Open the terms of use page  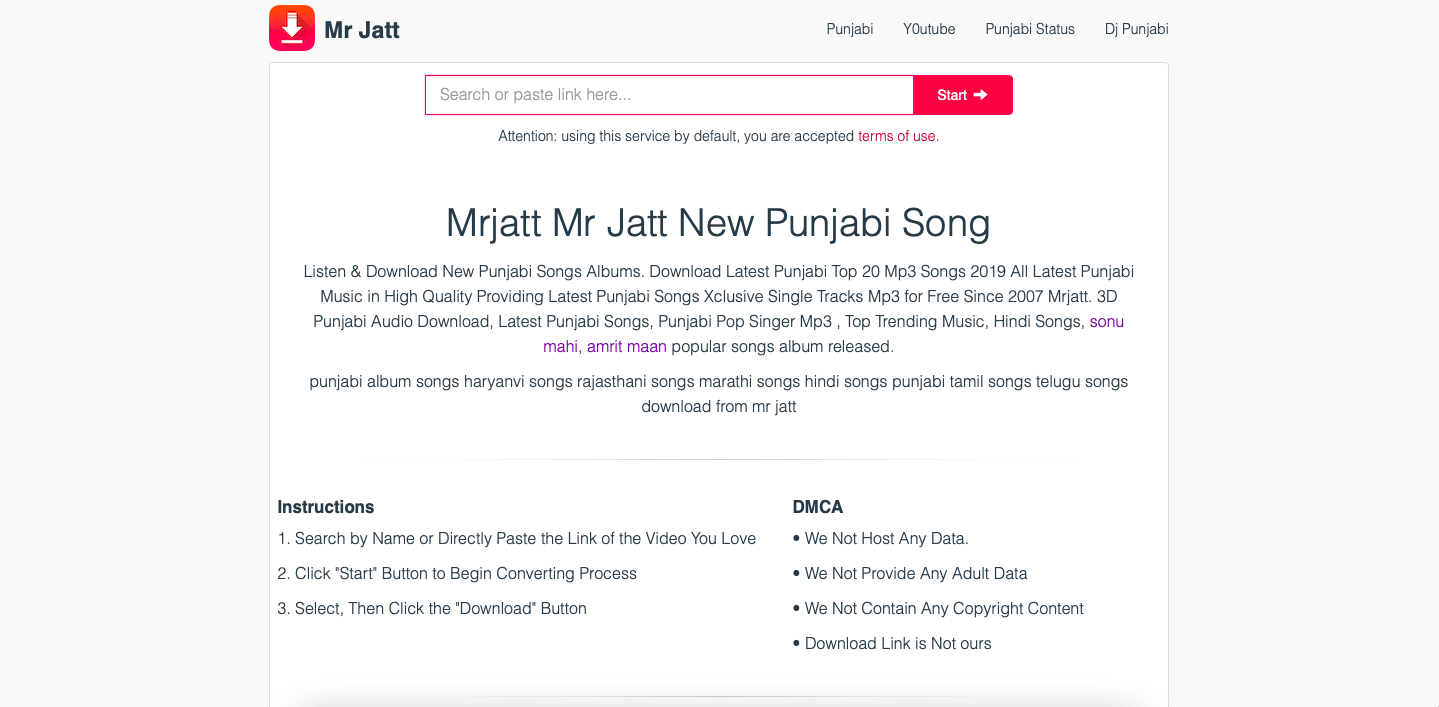tap(896, 136)
